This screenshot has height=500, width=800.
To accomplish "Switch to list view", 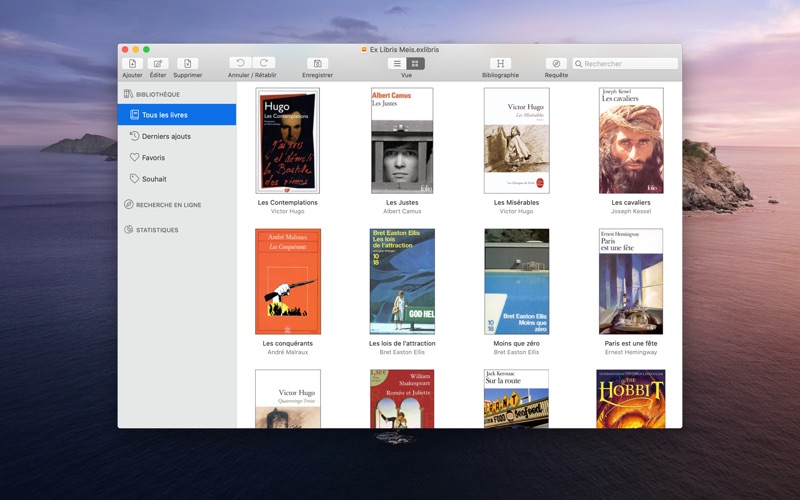I will click(397, 63).
